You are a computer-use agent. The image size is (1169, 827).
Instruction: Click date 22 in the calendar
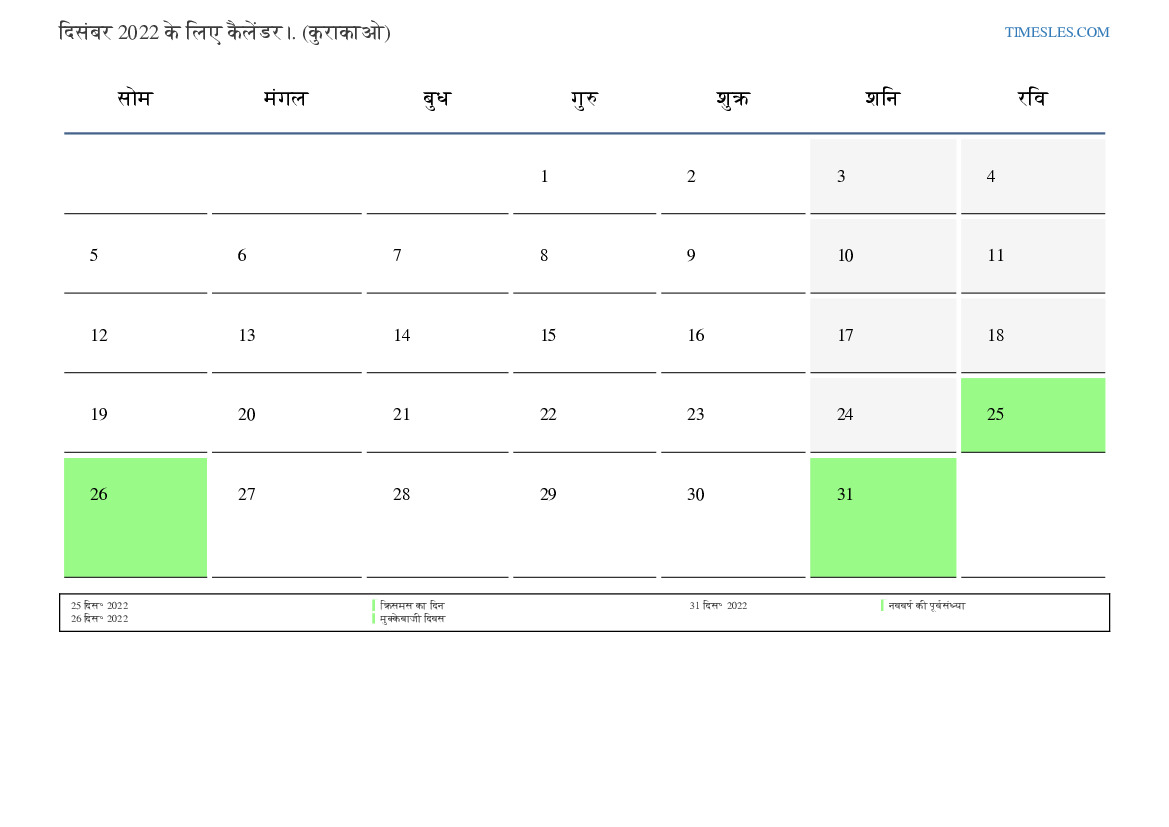coord(584,415)
